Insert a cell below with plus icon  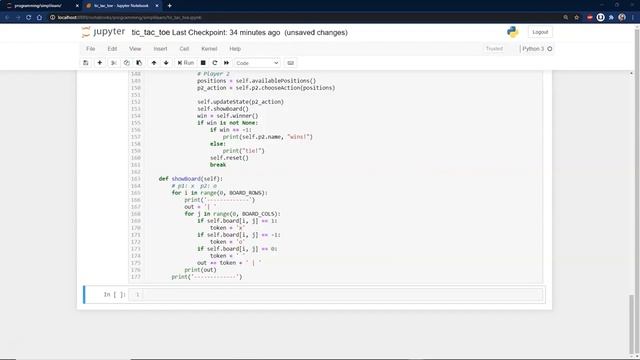click(100, 63)
